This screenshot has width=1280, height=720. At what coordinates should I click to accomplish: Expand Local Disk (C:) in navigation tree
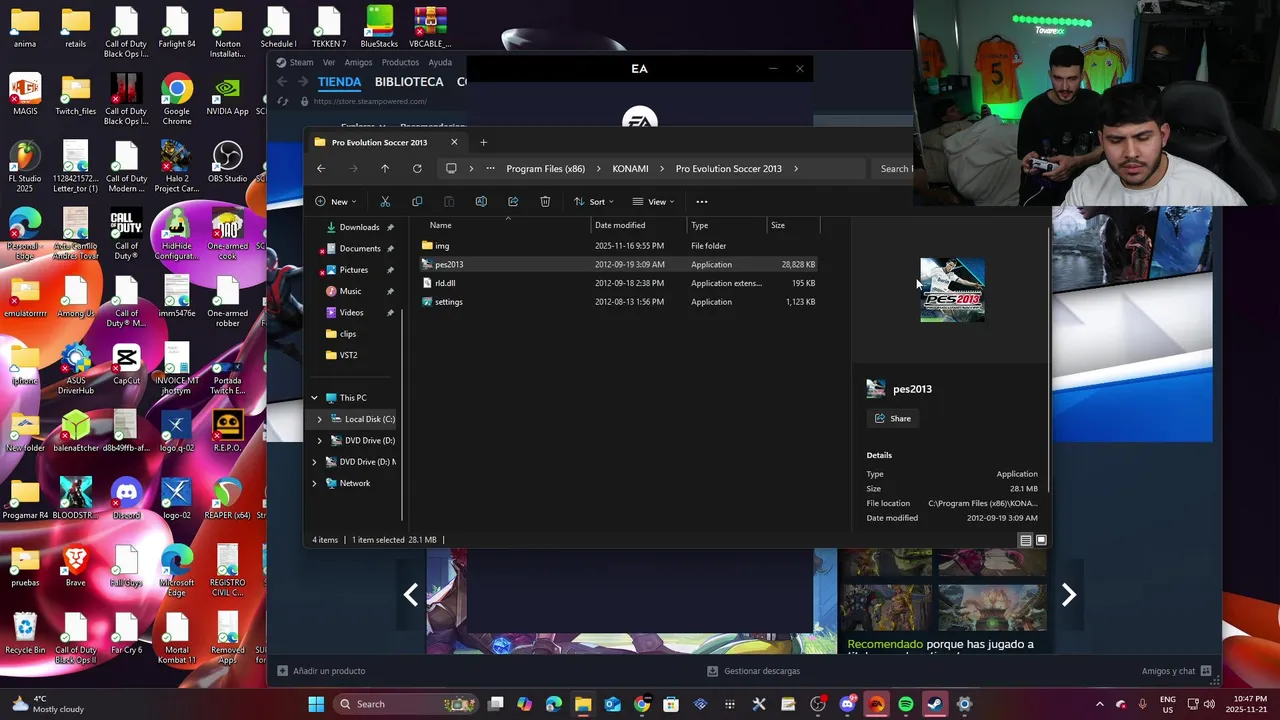tap(320, 419)
